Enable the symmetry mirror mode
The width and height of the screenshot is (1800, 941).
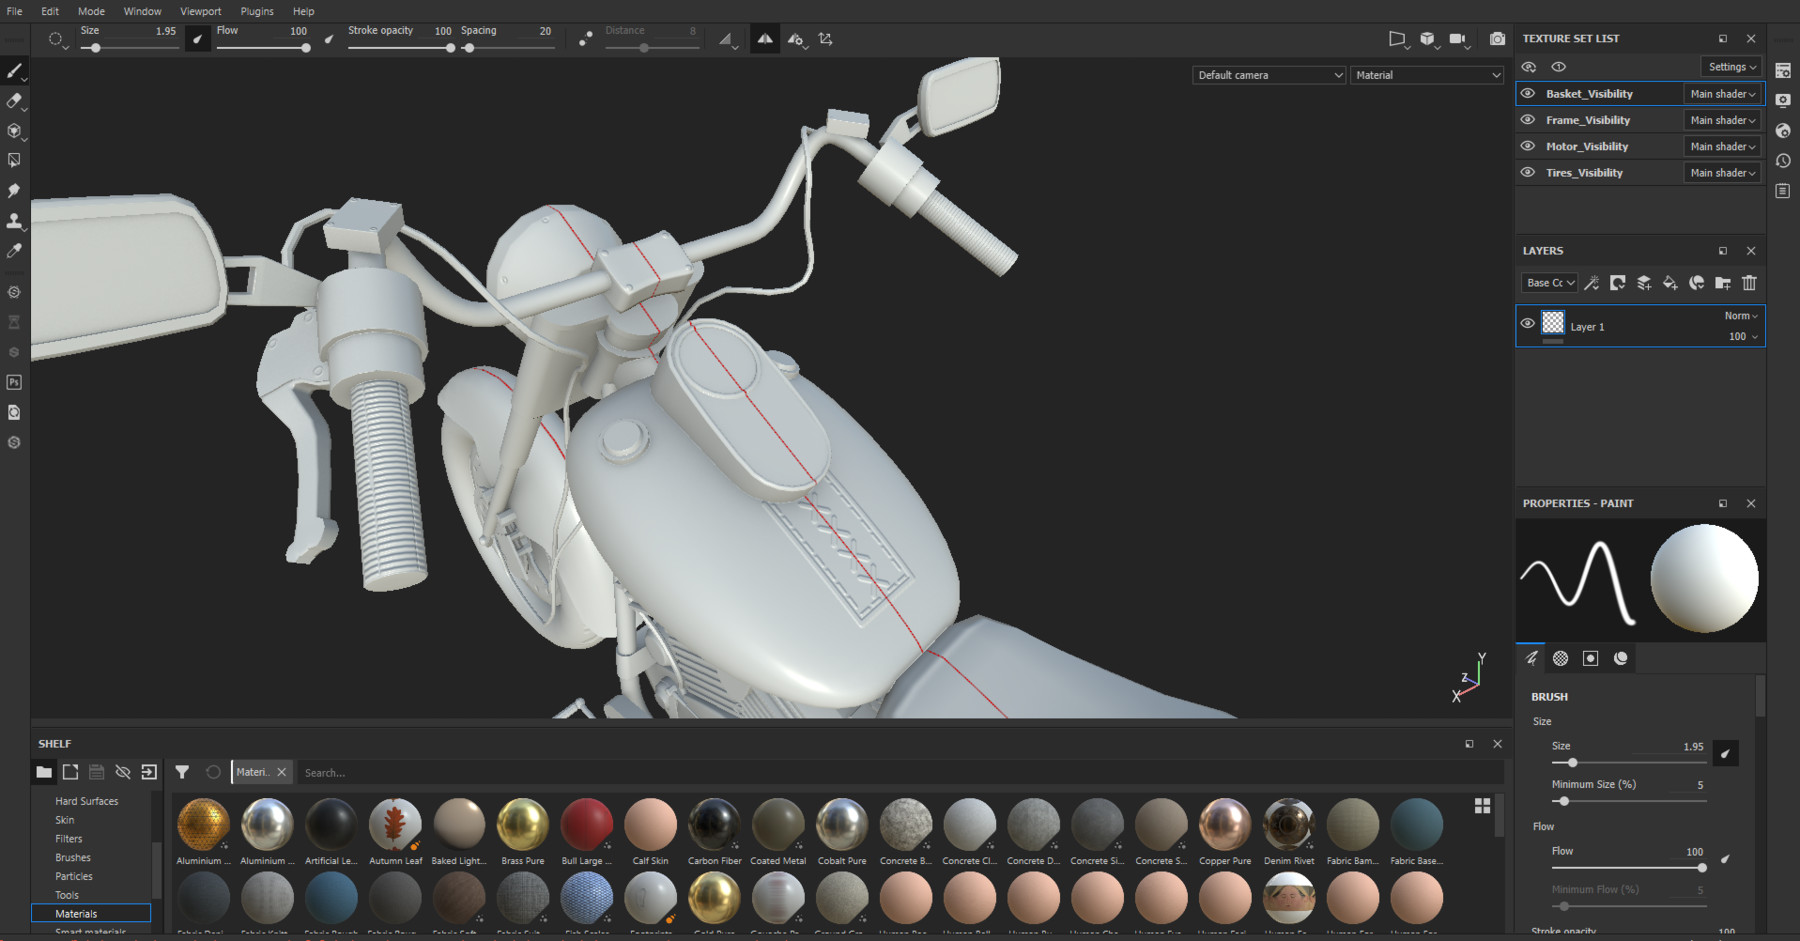click(764, 38)
